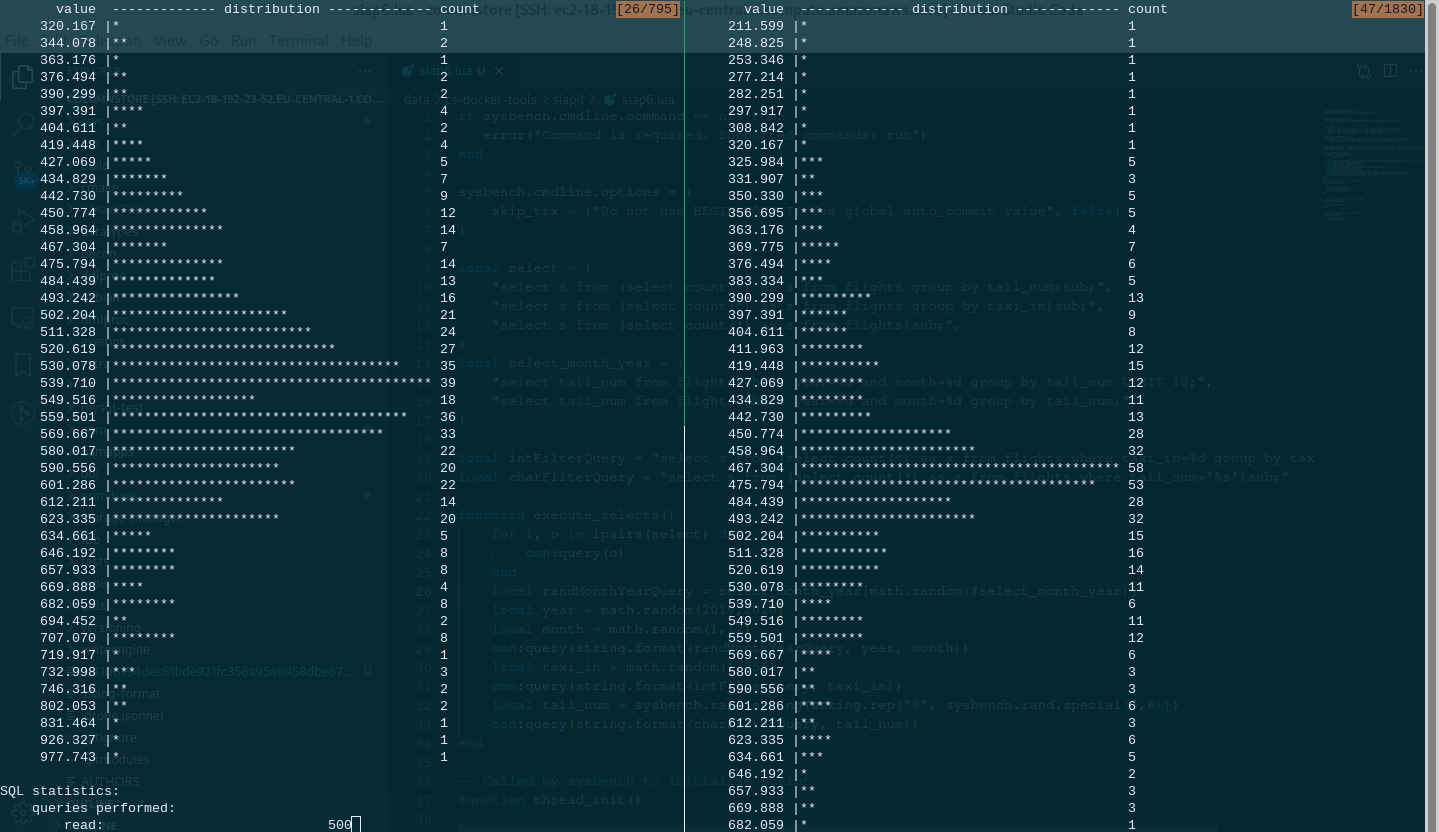Open editor More Actions ellipsis
1439x832 pixels.
[1416, 71]
